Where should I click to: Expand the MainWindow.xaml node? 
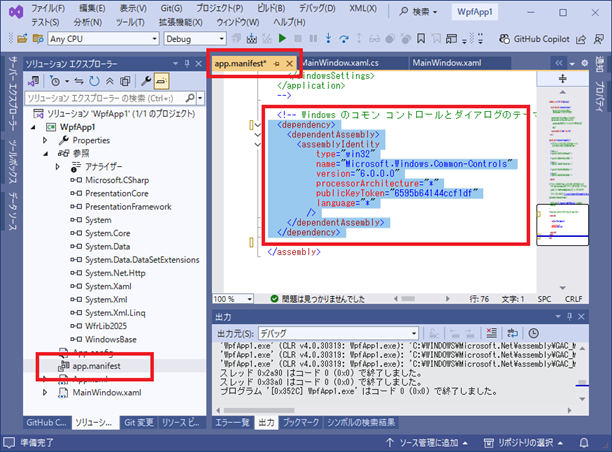pos(45,392)
